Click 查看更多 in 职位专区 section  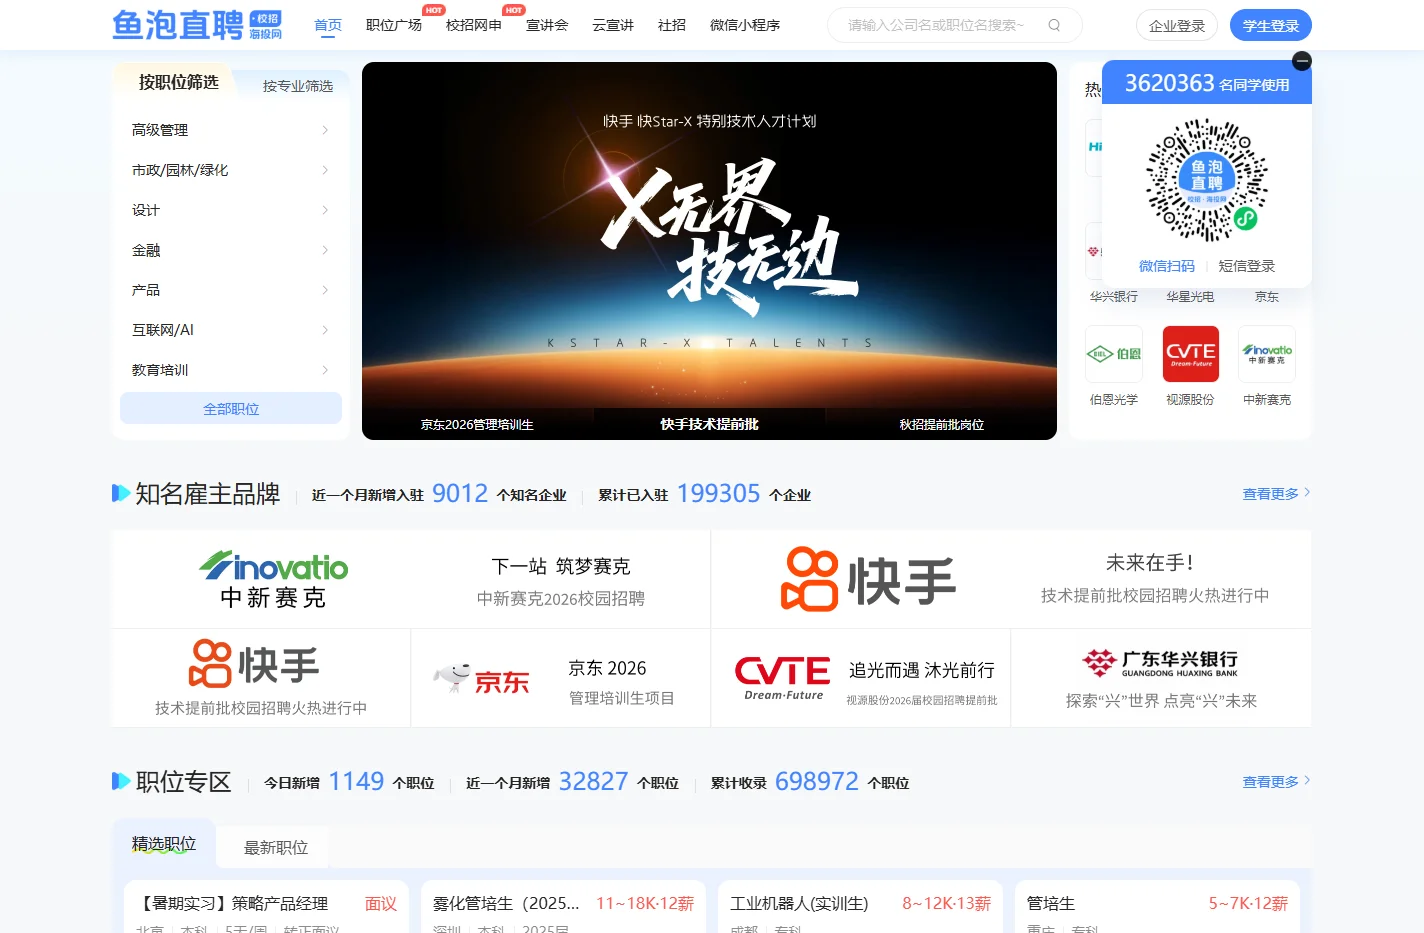pos(1276,782)
